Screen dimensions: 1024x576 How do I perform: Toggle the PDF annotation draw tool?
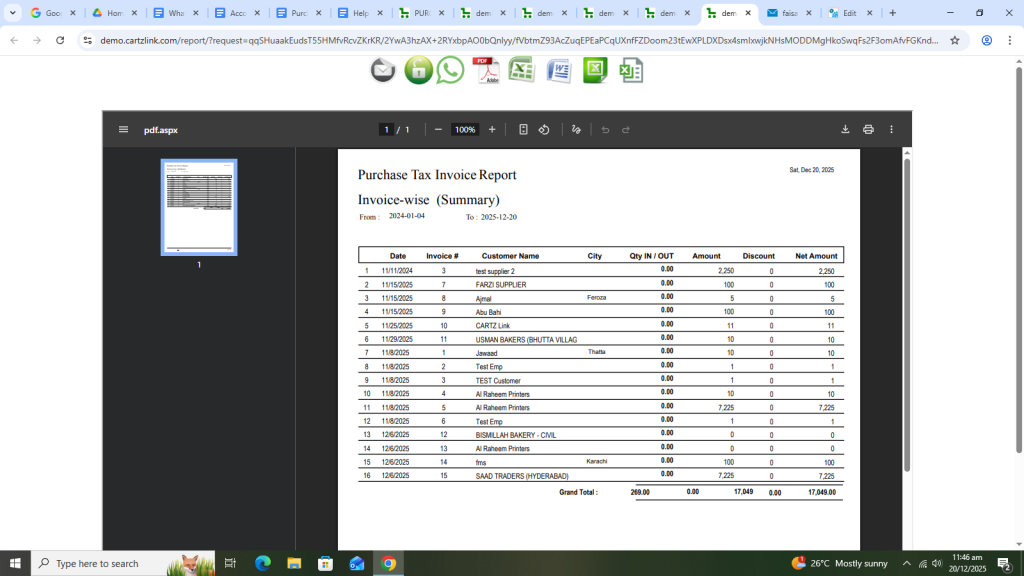[x=576, y=130]
